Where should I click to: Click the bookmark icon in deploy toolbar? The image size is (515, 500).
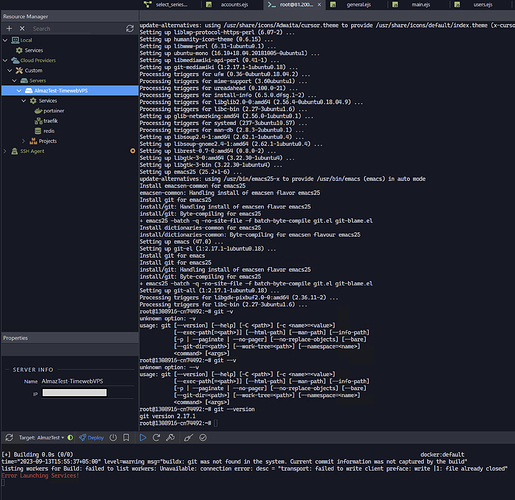click(126, 438)
